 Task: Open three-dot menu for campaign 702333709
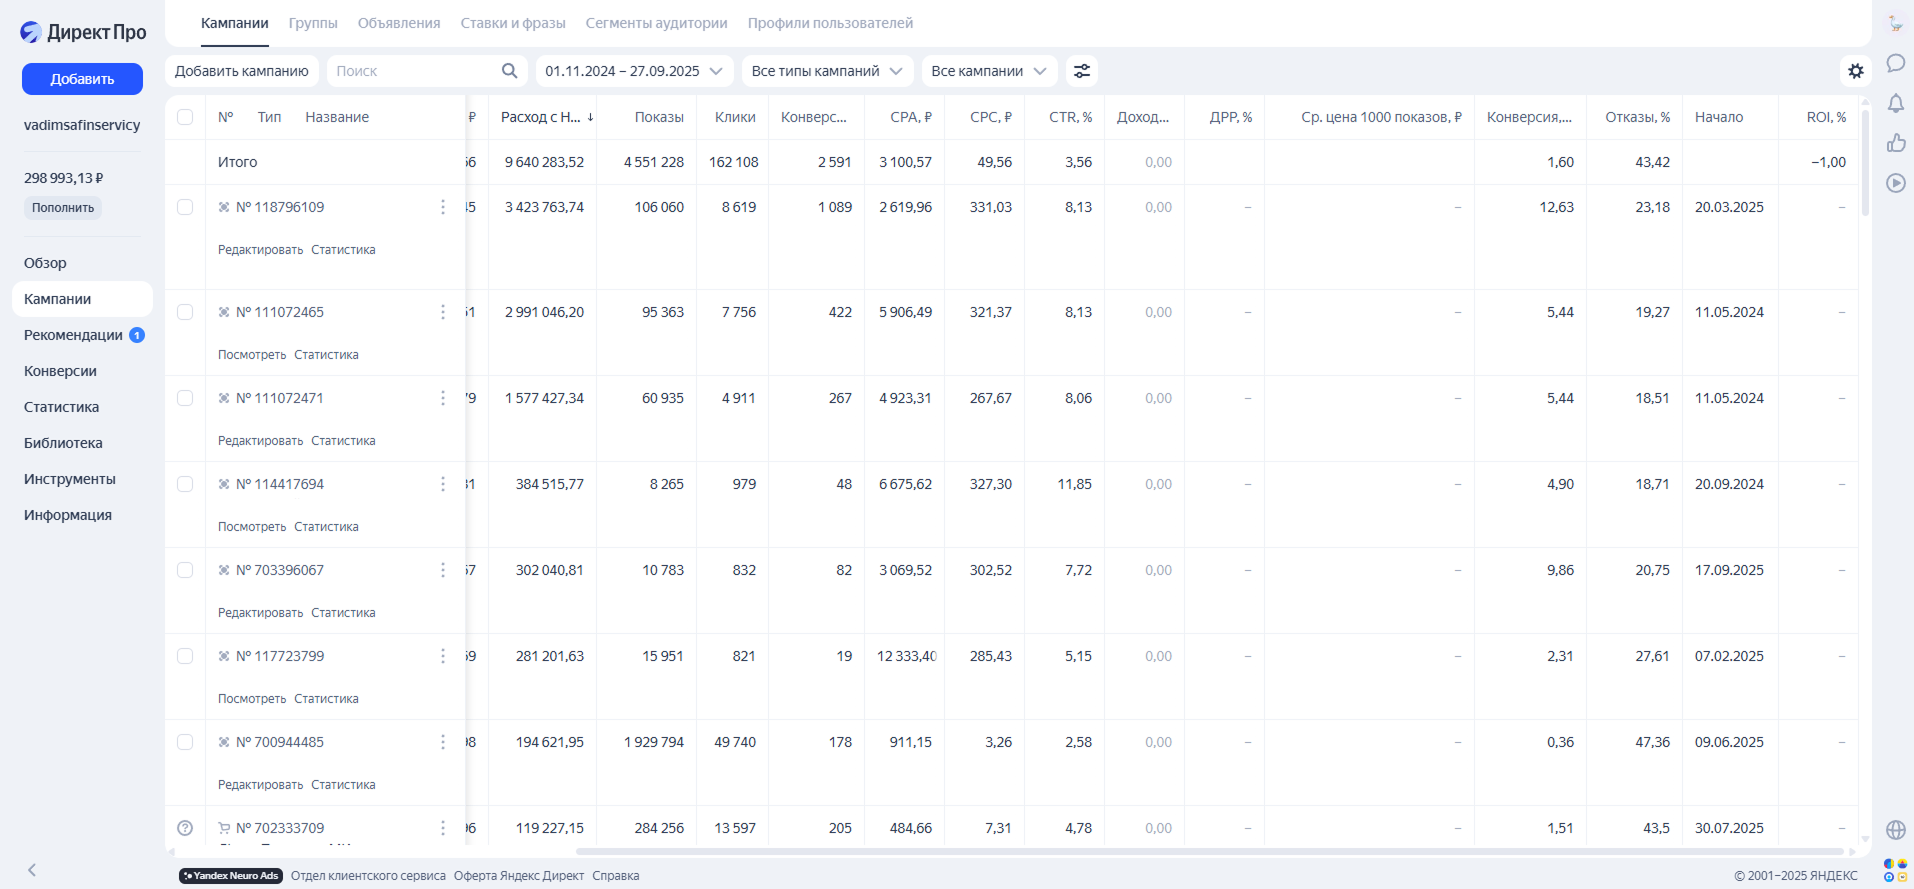coord(443,828)
